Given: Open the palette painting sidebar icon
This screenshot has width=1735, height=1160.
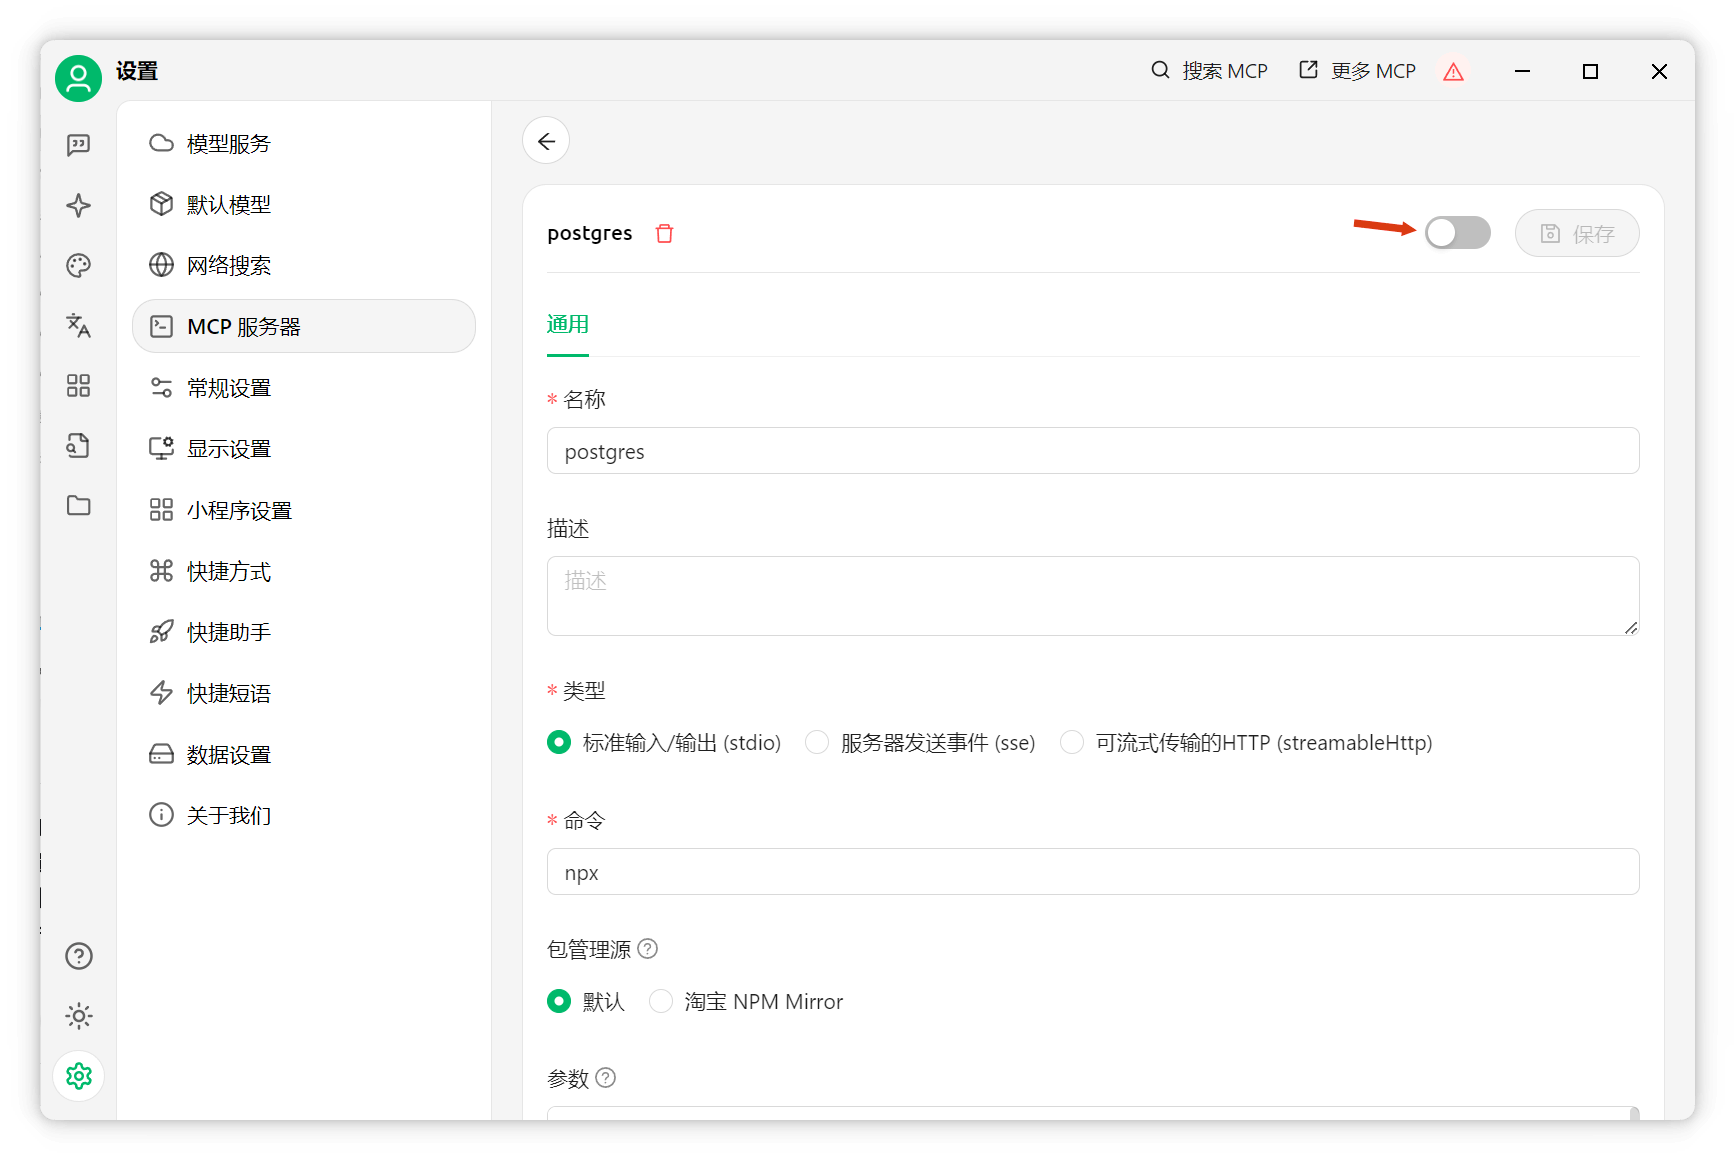Looking at the screenshot, I should pyautogui.click(x=78, y=265).
